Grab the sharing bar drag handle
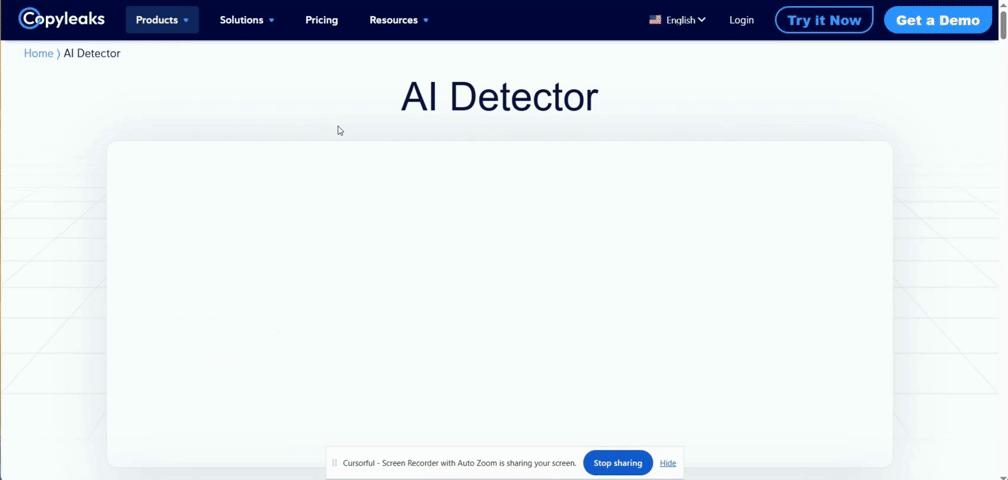The width and height of the screenshot is (1008, 480). (334, 463)
